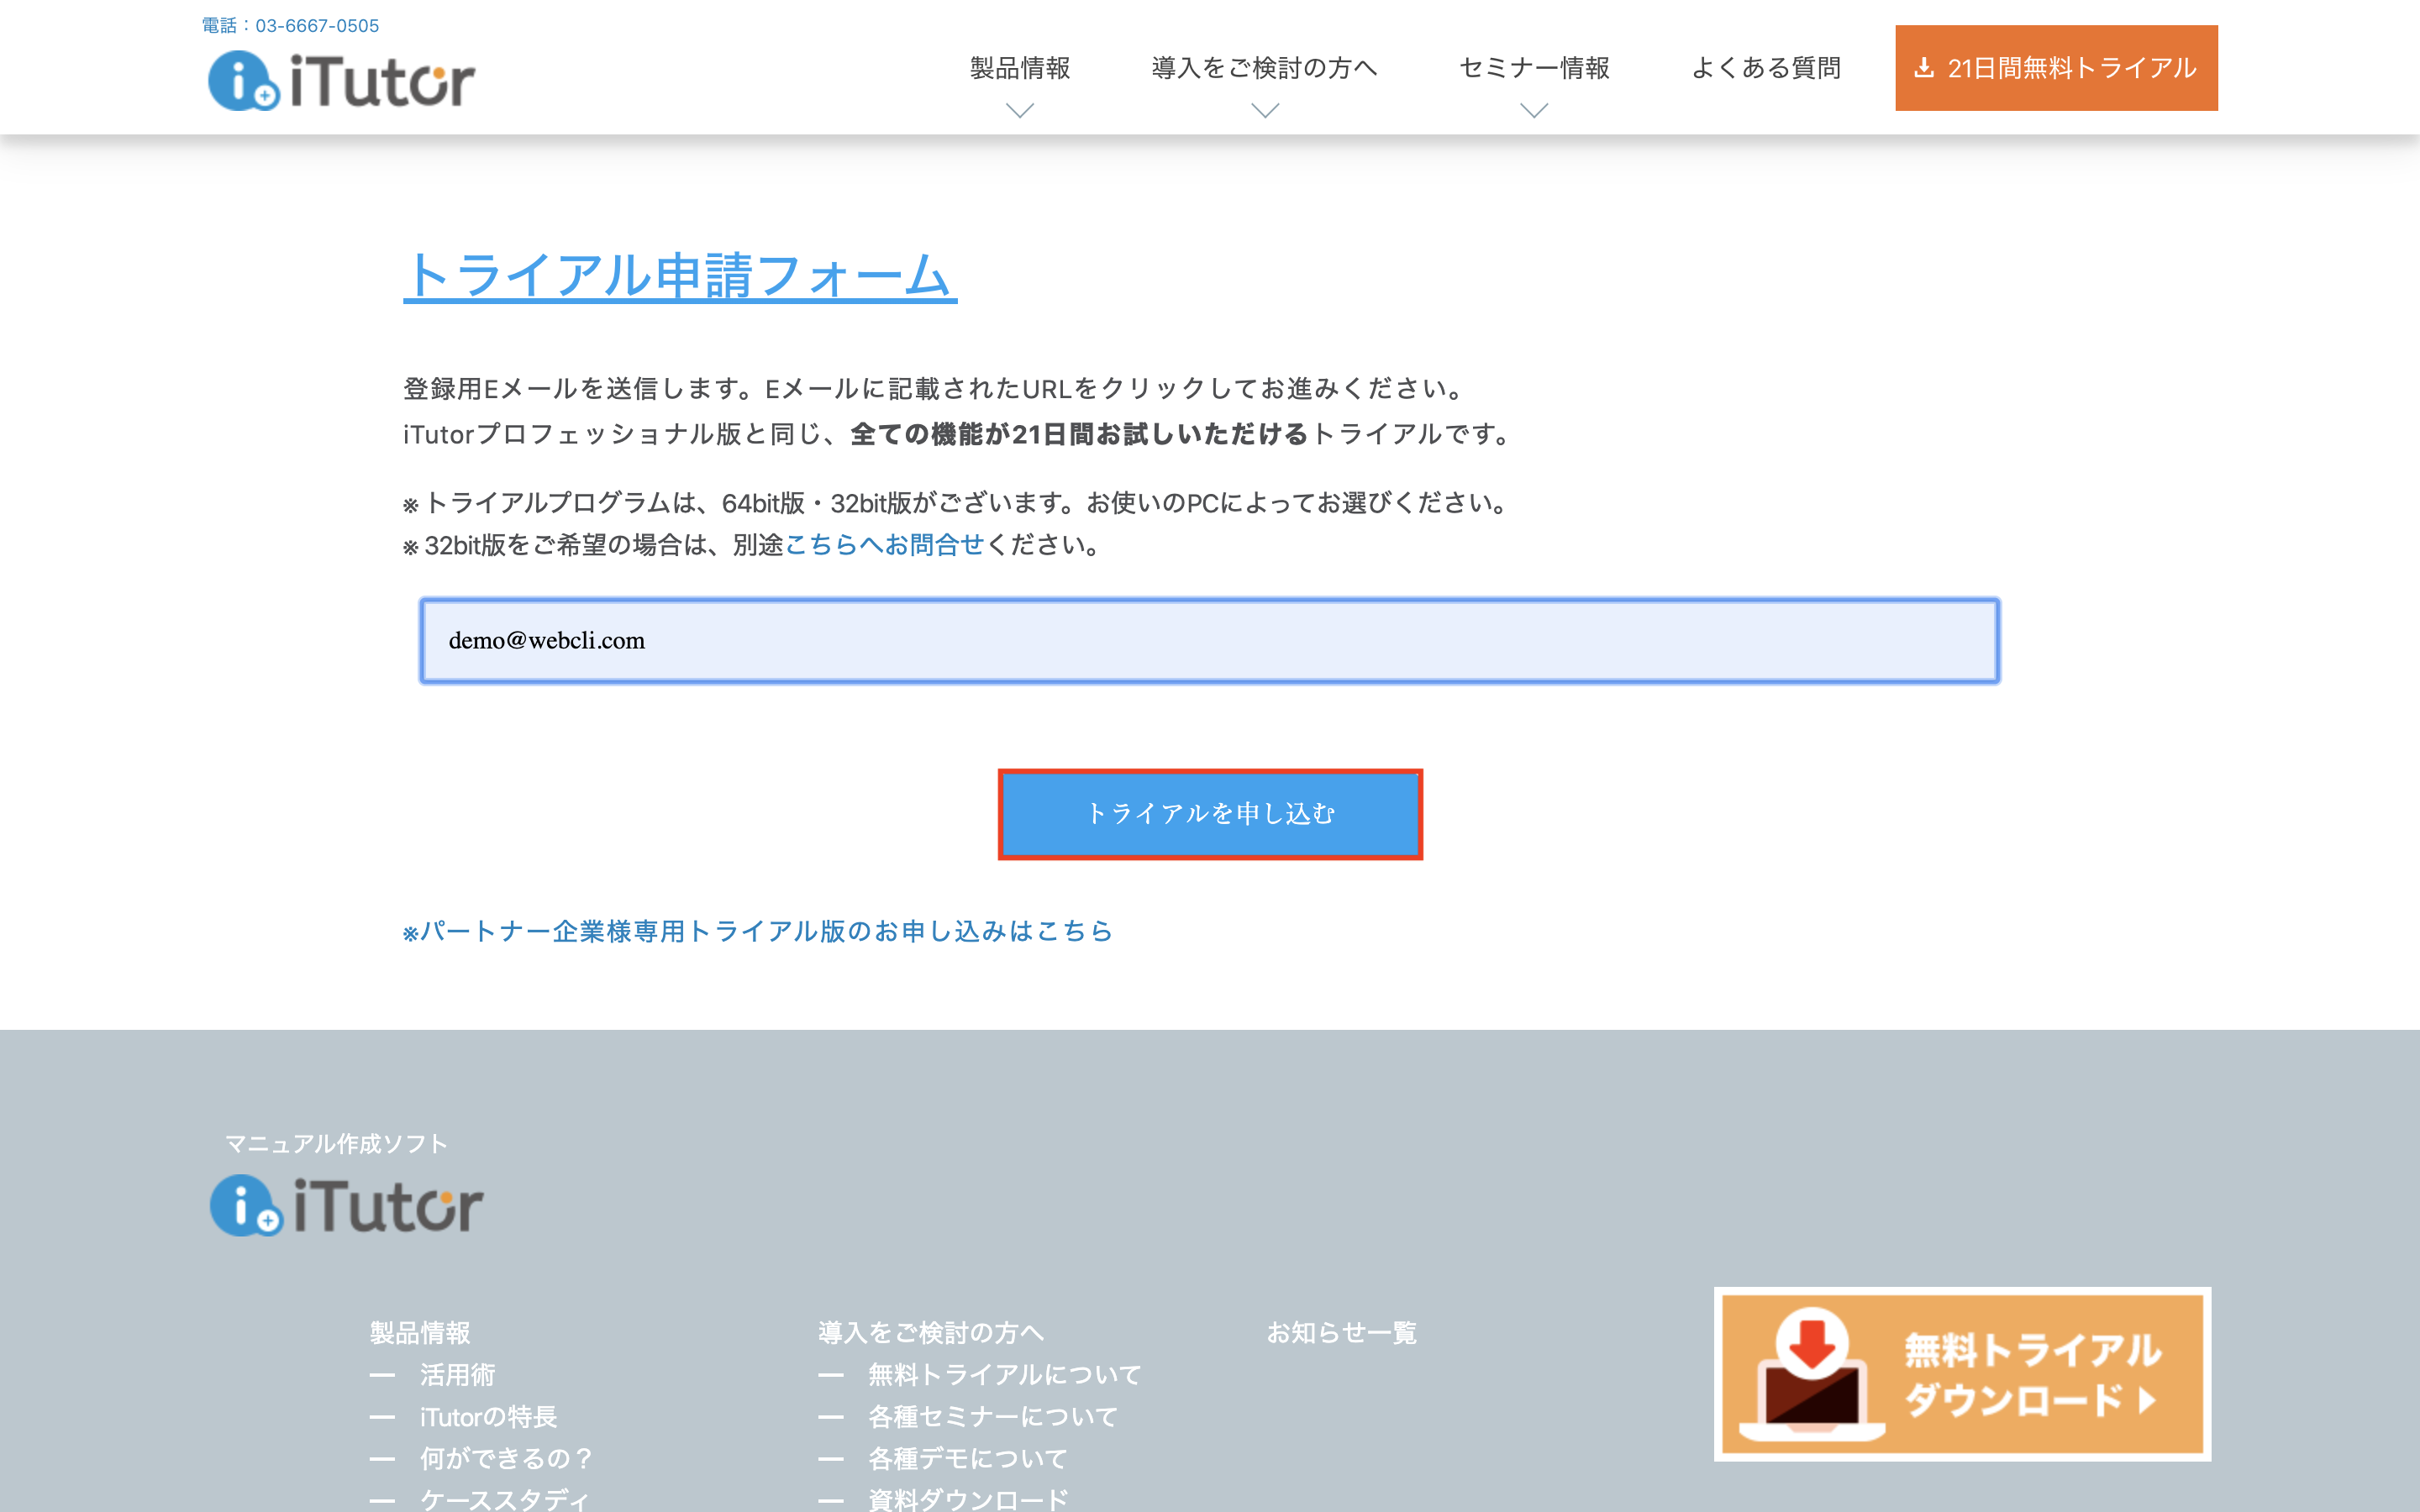Click the blue circular 'i' mark of the header logo

tap(240, 80)
